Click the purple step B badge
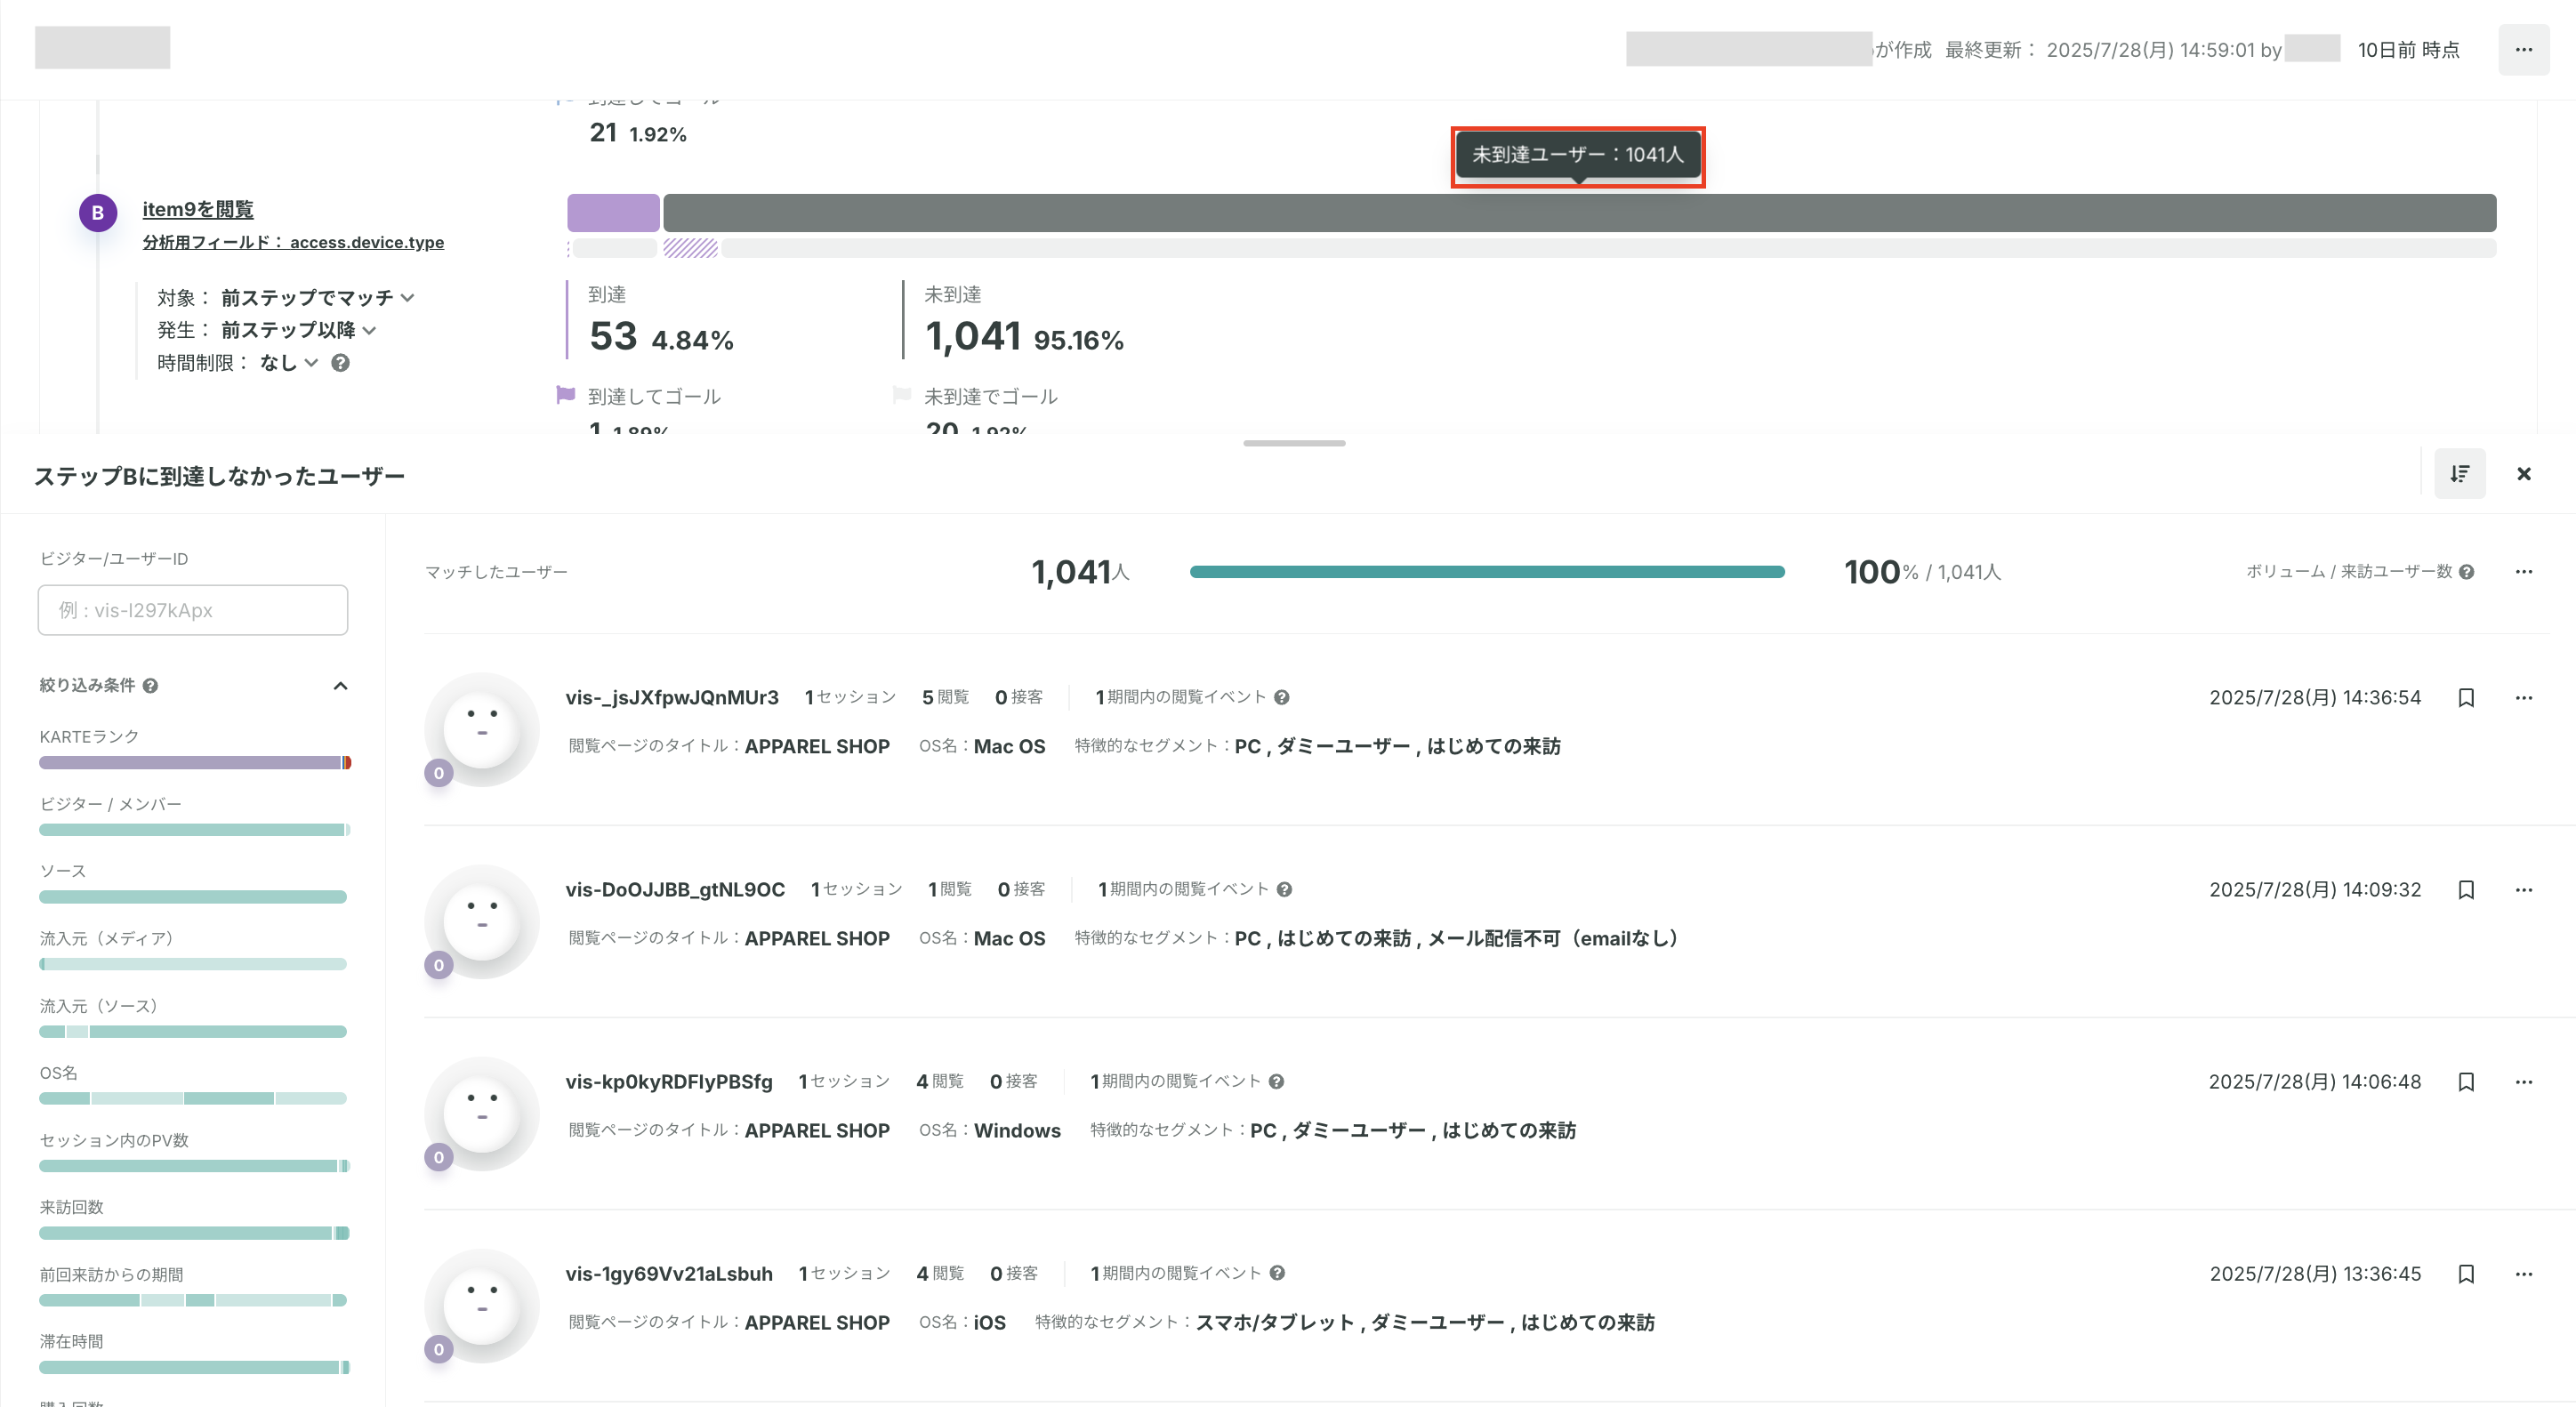The width and height of the screenshot is (2576, 1407). click(x=98, y=213)
